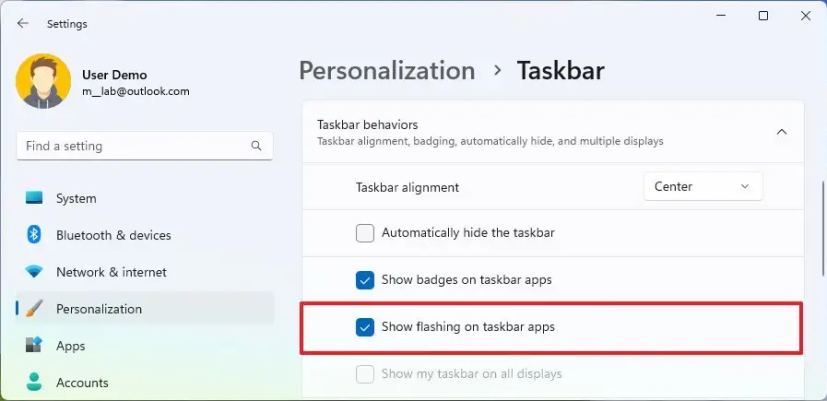Image resolution: width=827 pixels, height=401 pixels.
Task: Uncheck Show badges on taskbar apps
Action: 365,280
